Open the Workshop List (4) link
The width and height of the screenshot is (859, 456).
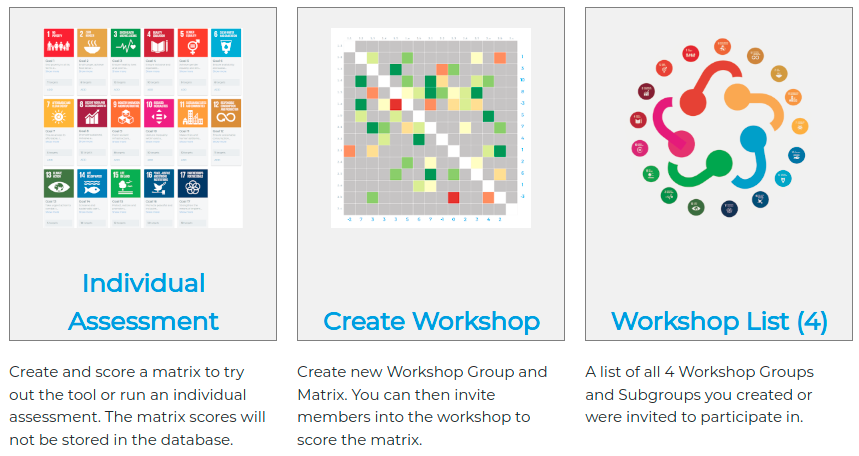click(x=719, y=321)
